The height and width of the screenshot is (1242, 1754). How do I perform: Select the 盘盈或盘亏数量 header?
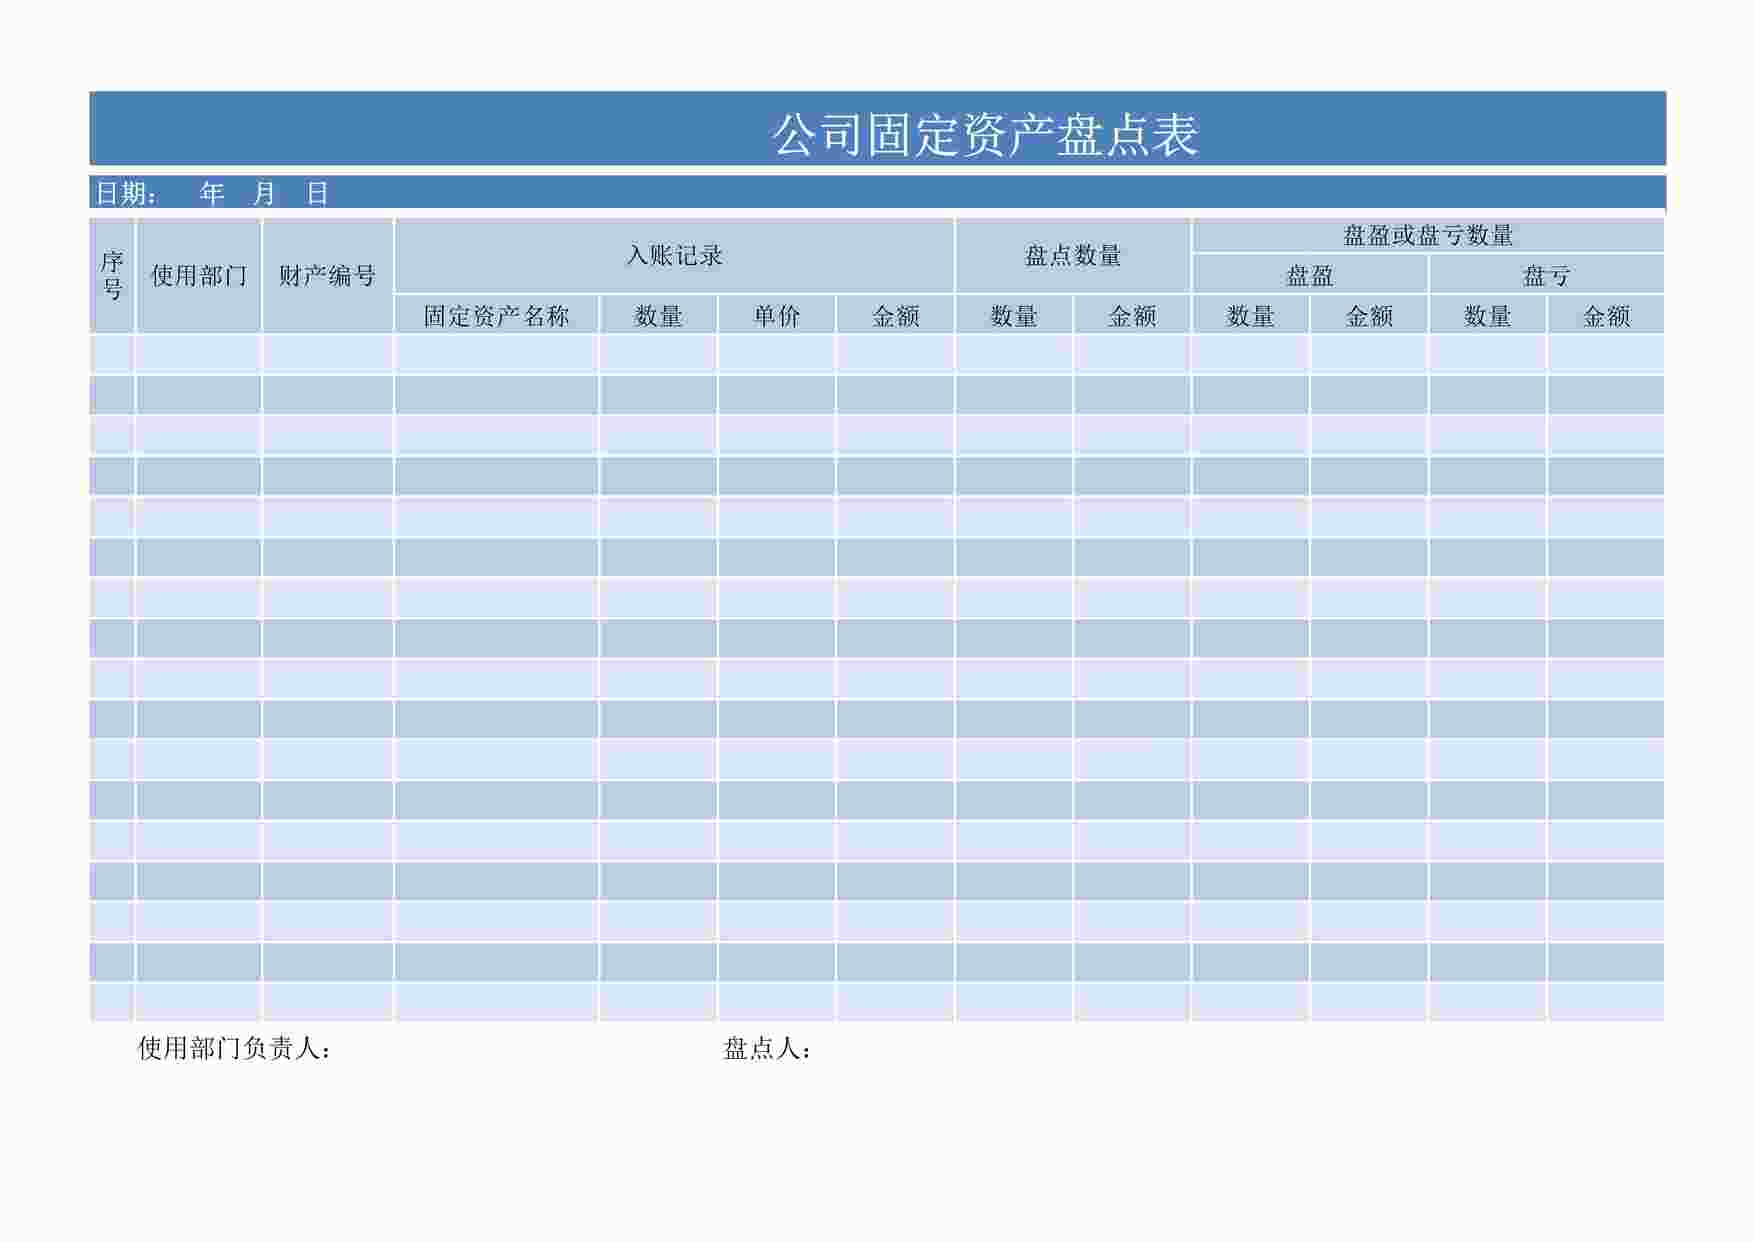pyautogui.click(x=1428, y=235)
